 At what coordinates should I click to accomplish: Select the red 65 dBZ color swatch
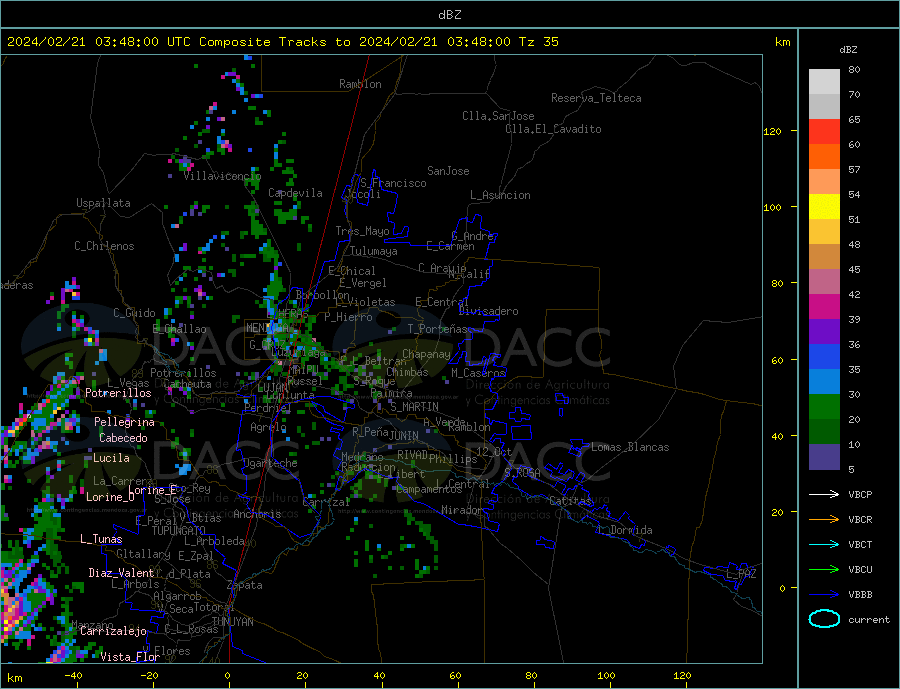[x=824, y=131]
